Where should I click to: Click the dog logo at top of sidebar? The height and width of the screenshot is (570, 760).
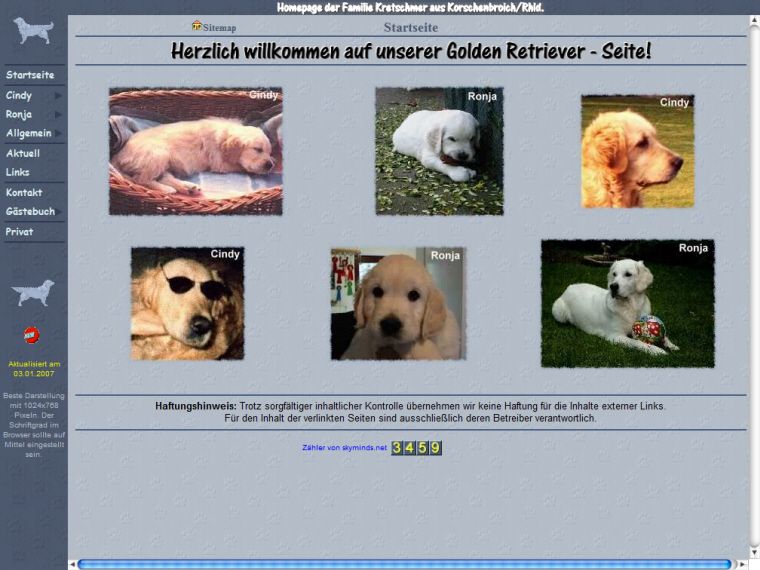(33, 30)
